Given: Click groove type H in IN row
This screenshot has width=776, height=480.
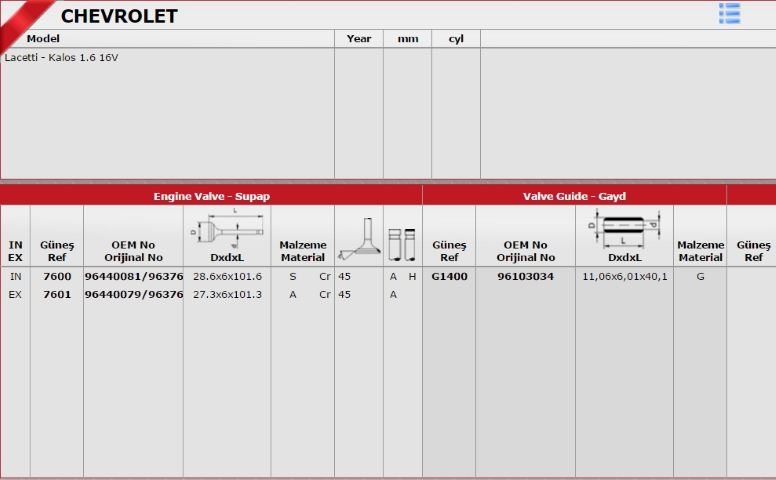Looking at the screenshot, I should point(412,276).
